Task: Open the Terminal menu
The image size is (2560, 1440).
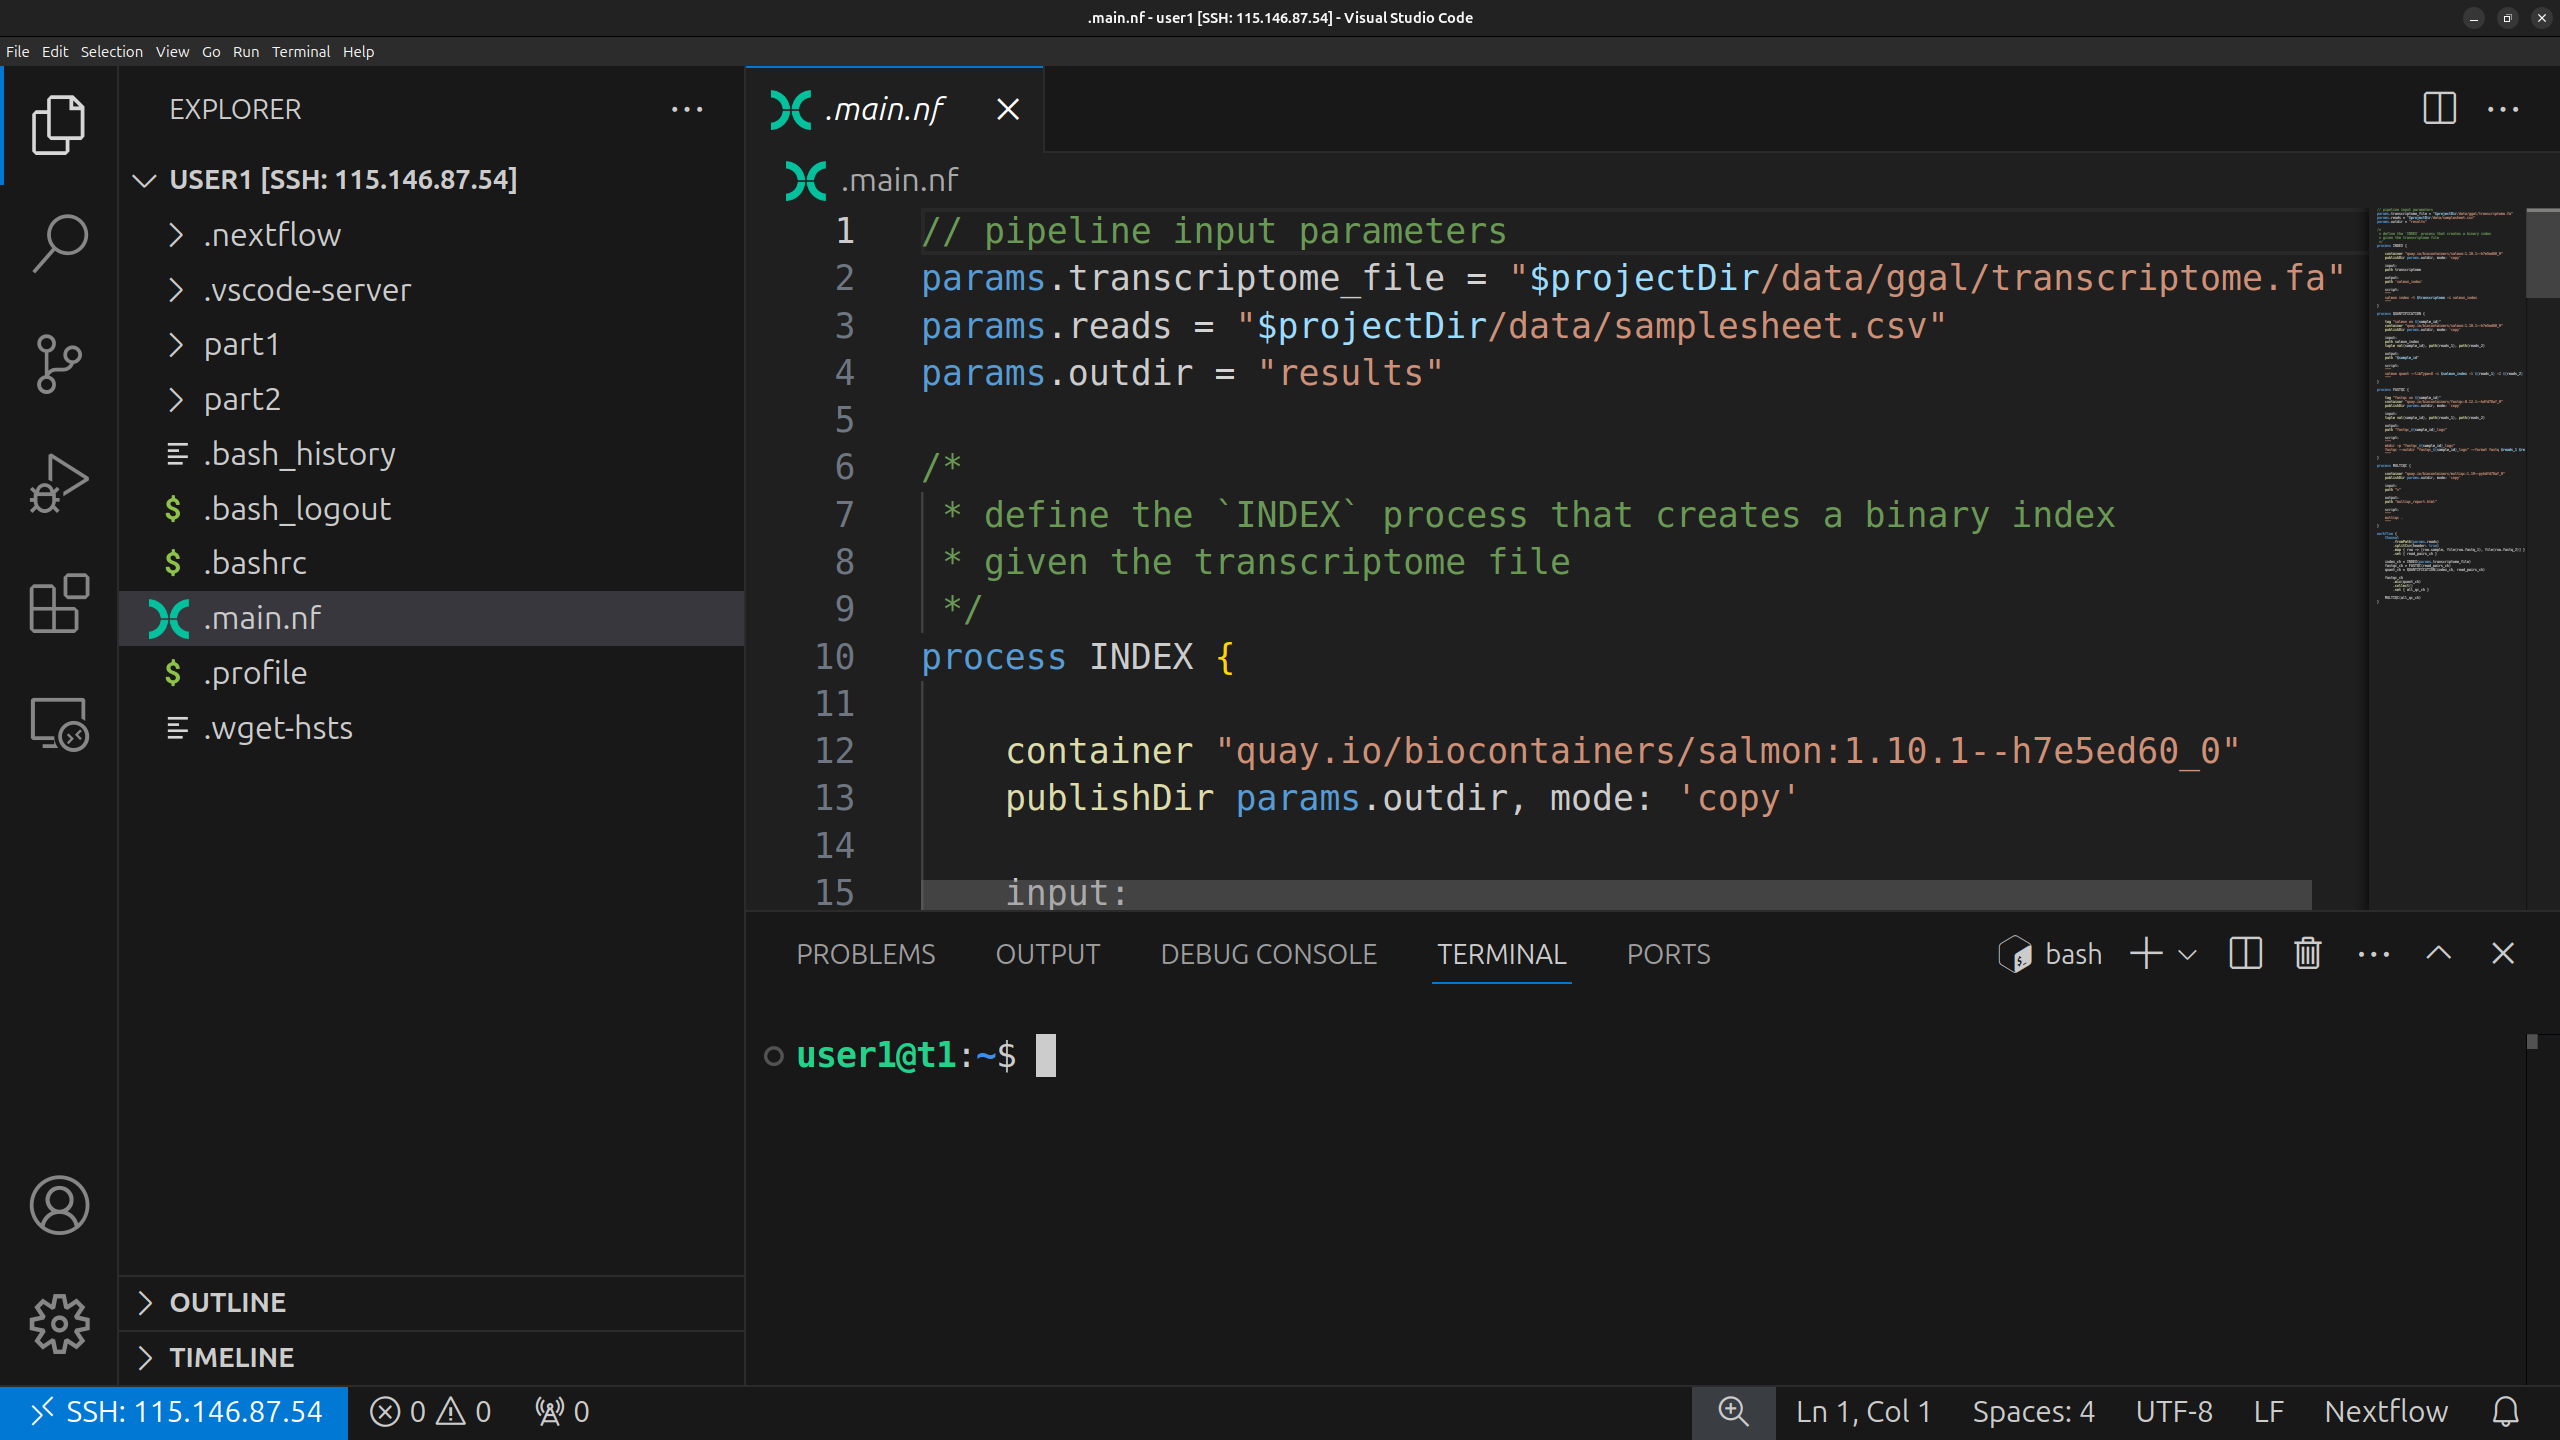Action: tap(300, 52)
